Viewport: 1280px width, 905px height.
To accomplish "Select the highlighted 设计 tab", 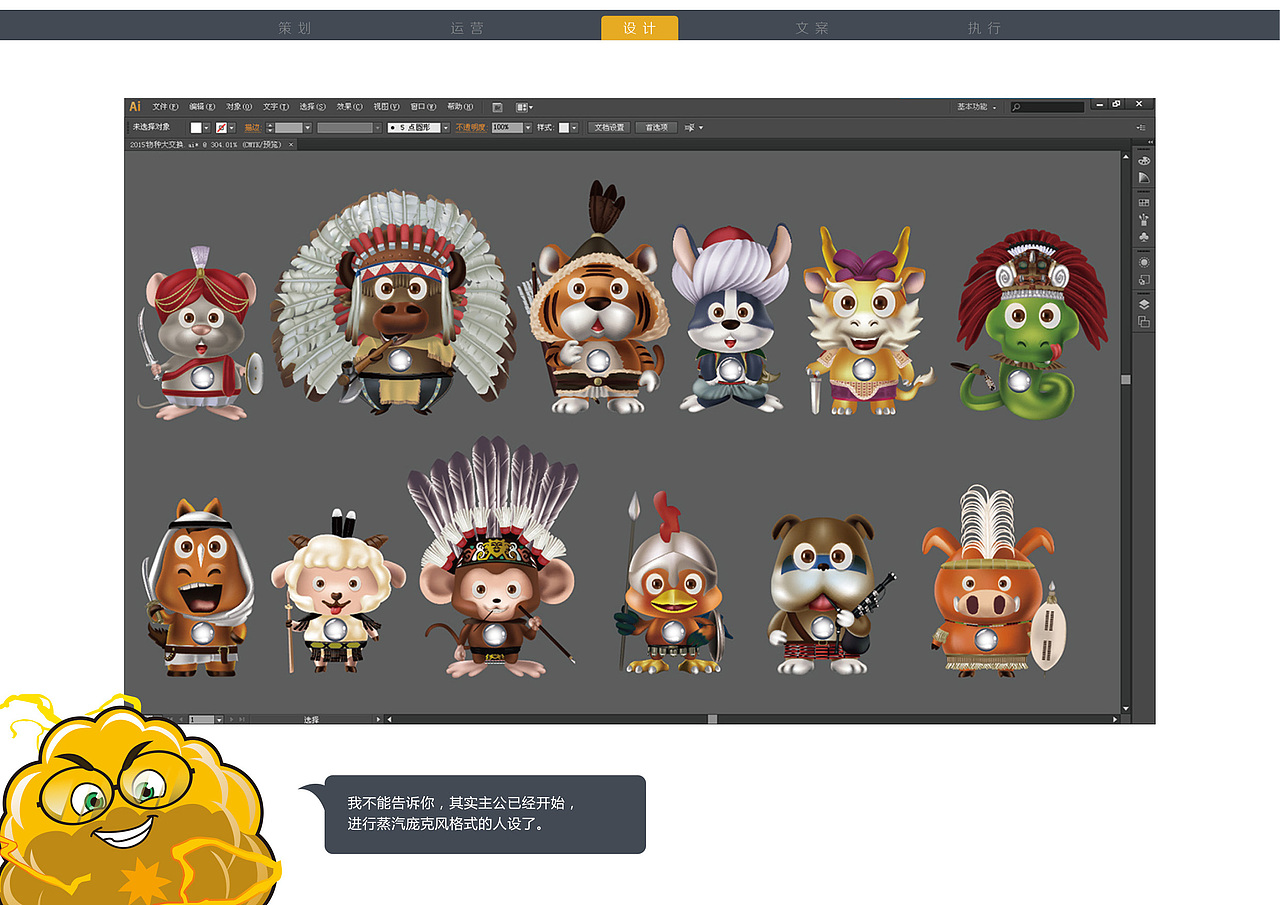I will tap(639, 28).
